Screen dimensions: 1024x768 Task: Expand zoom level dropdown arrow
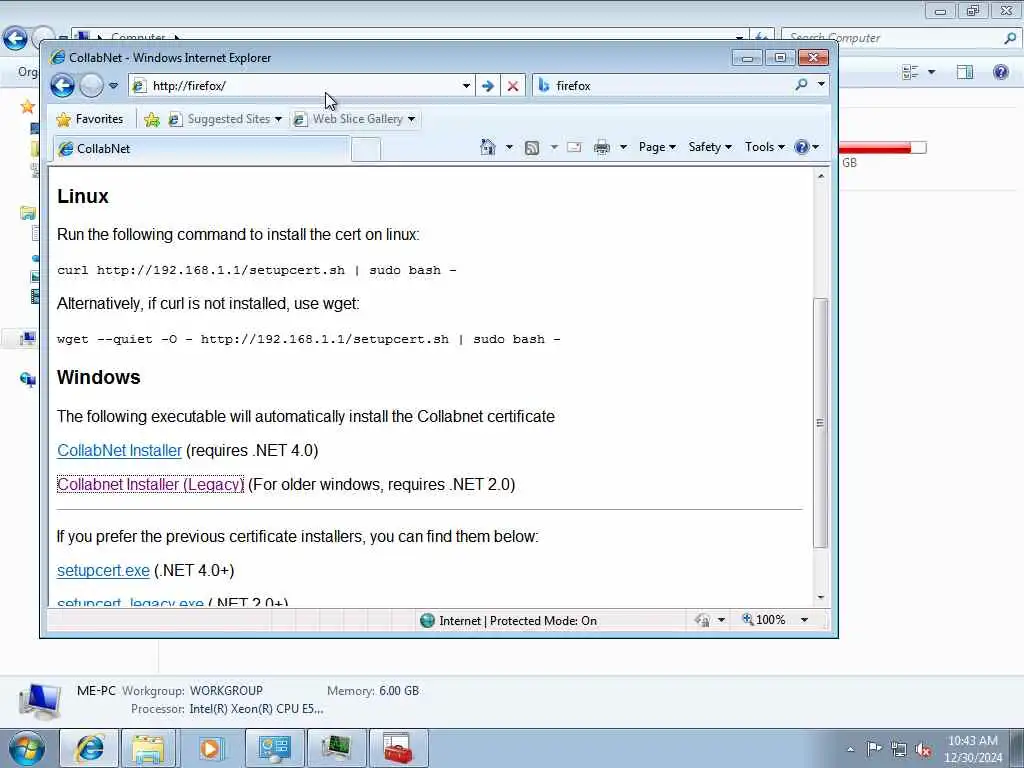(805, 620)
